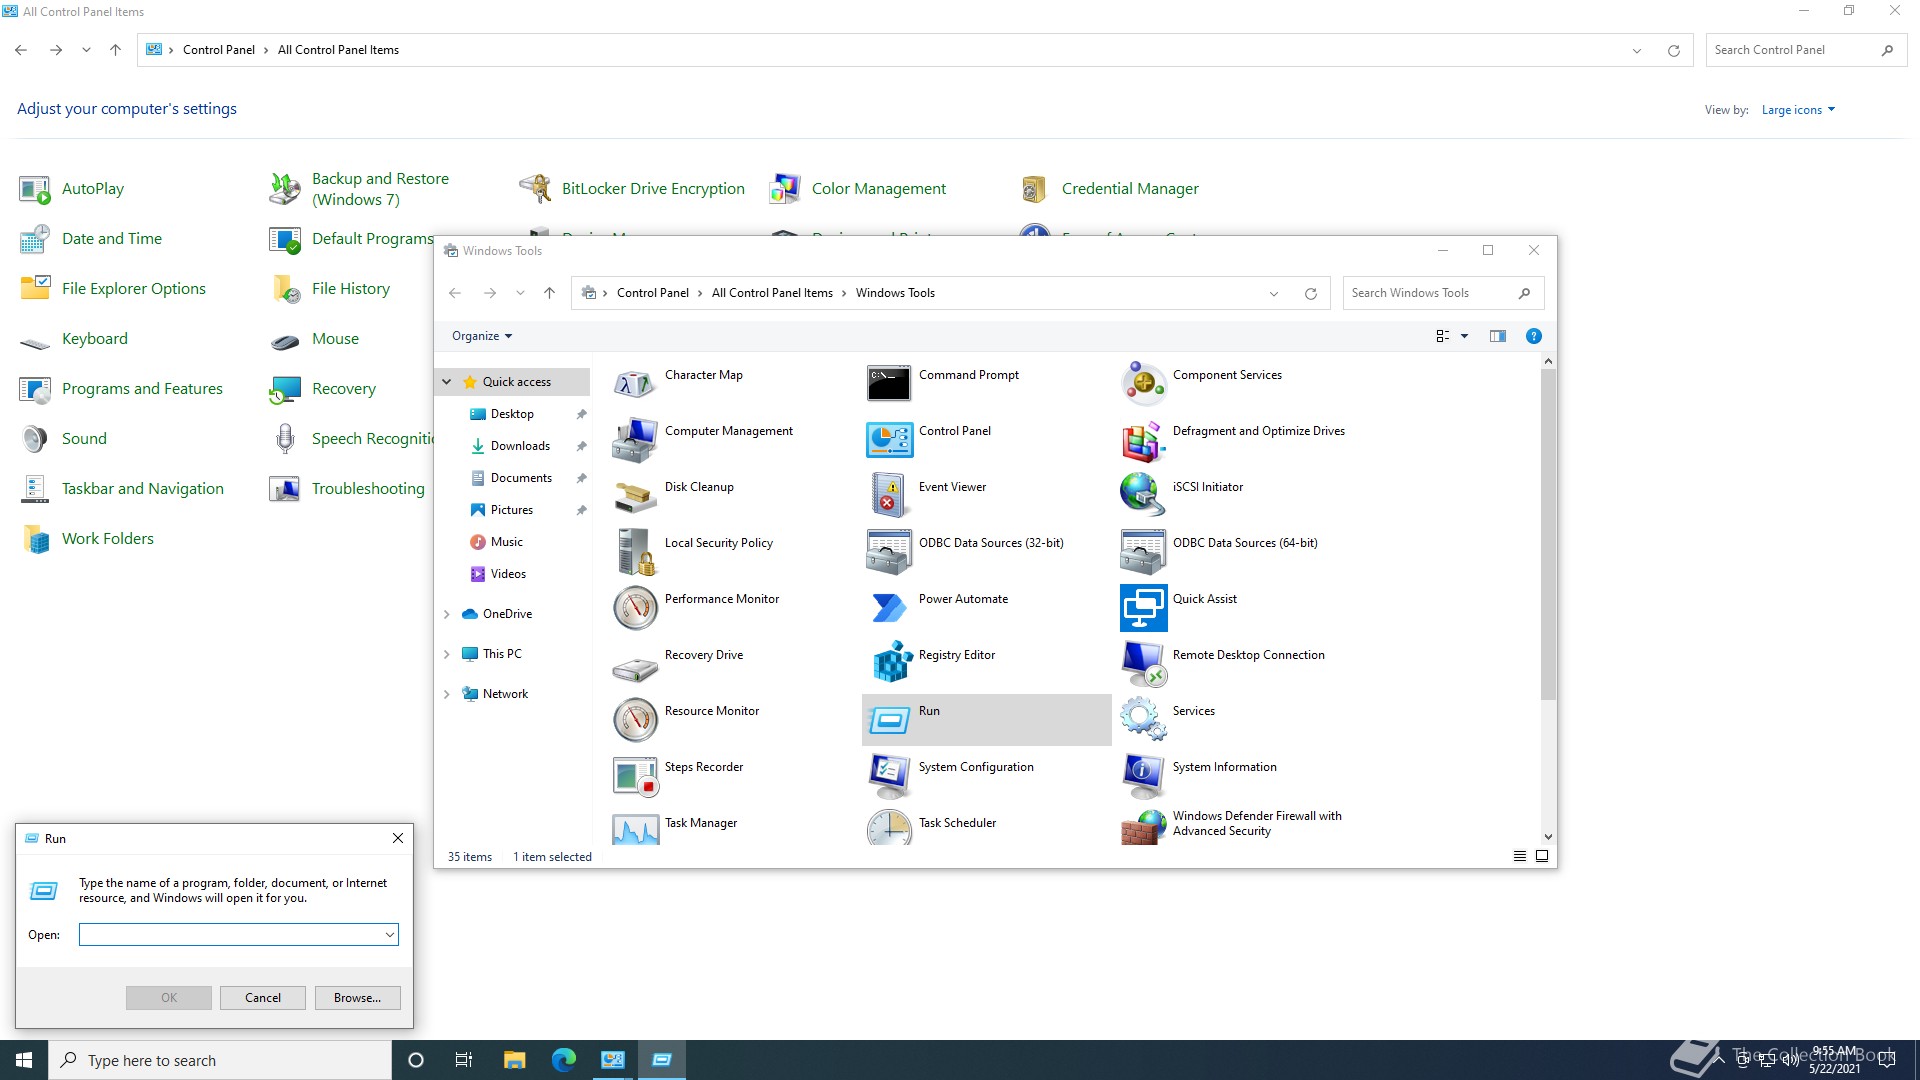Expand the This PC tree node
This screenshot has height=1080, width=1920.
click(x=447, y=654)
